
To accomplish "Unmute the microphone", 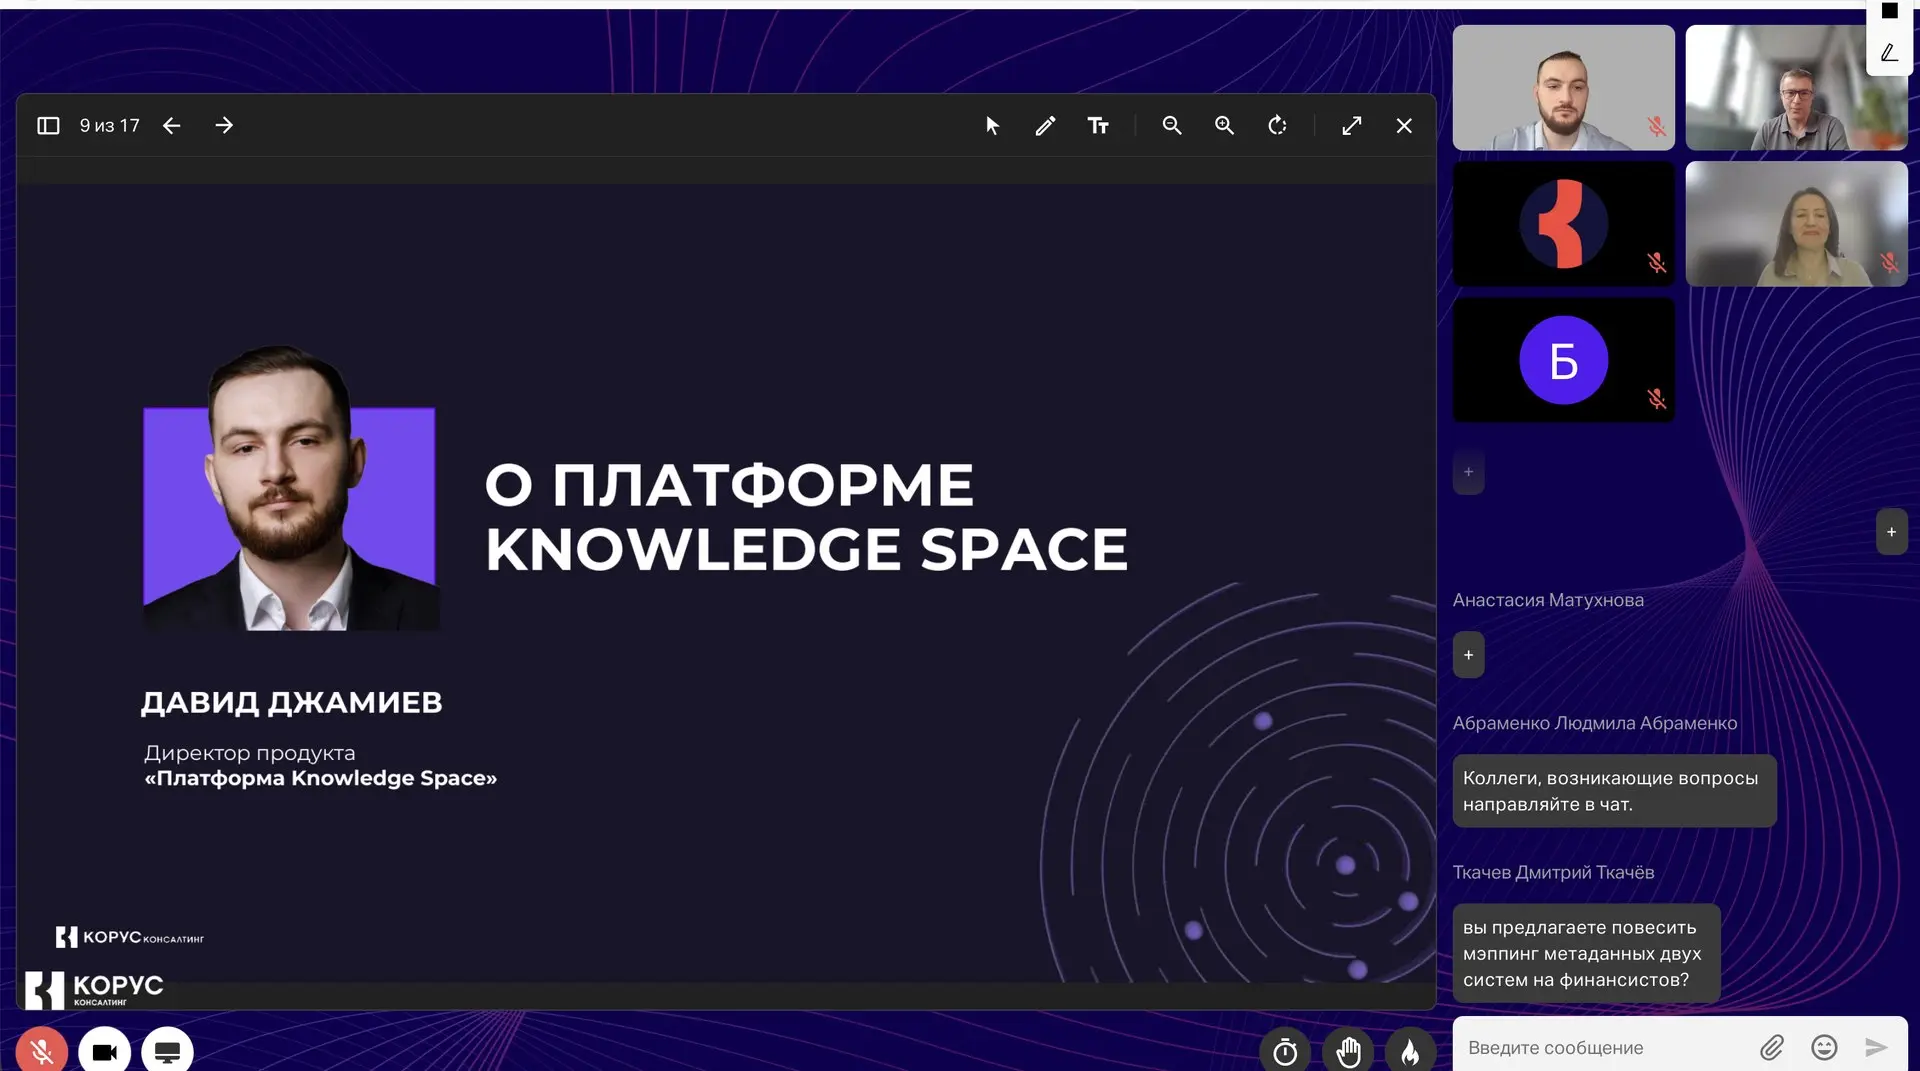I will coord(42,1050).
